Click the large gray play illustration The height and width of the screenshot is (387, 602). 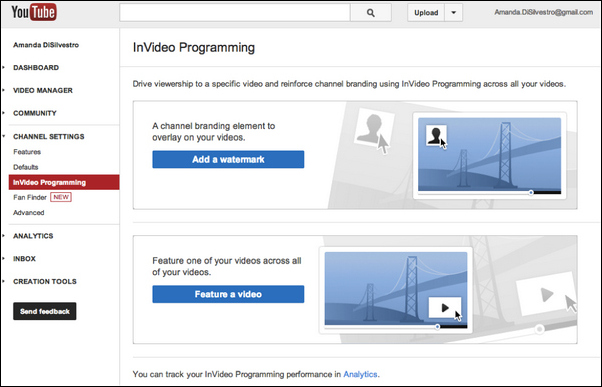[x=546, y=295]
